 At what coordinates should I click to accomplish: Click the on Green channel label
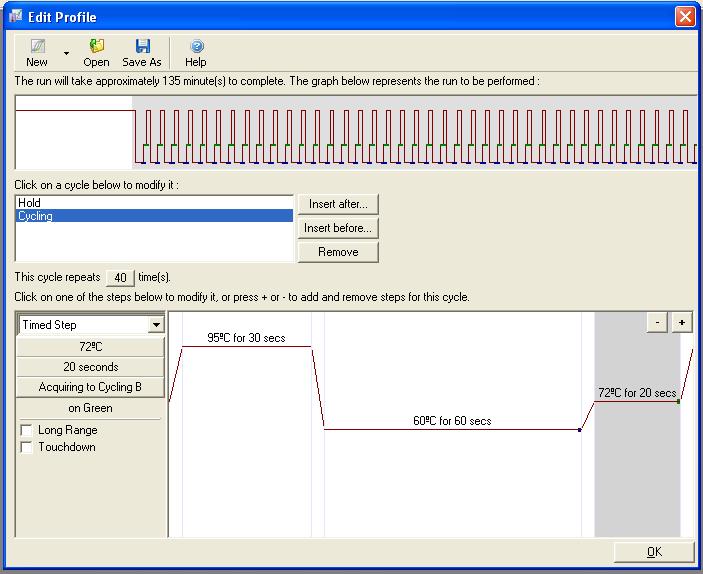click(x=91, y=408)
